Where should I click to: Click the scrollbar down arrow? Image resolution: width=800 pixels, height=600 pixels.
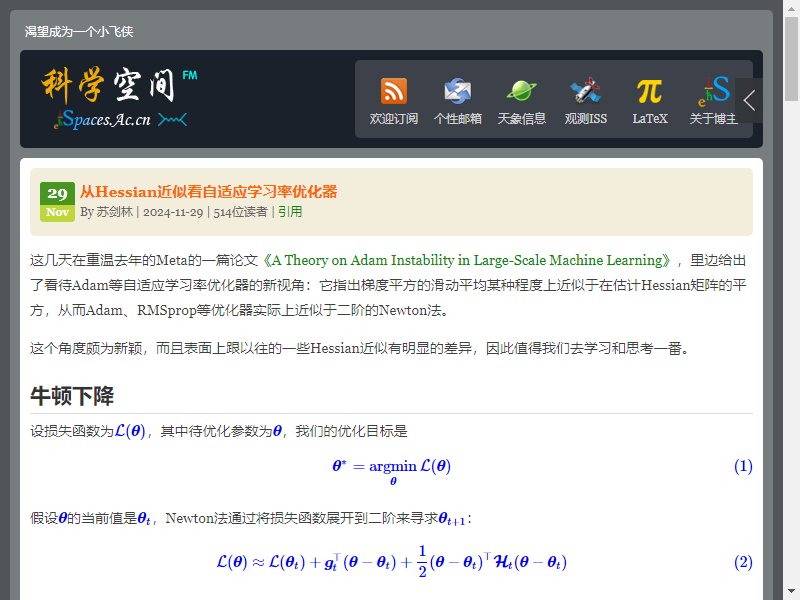click(791, 593)
